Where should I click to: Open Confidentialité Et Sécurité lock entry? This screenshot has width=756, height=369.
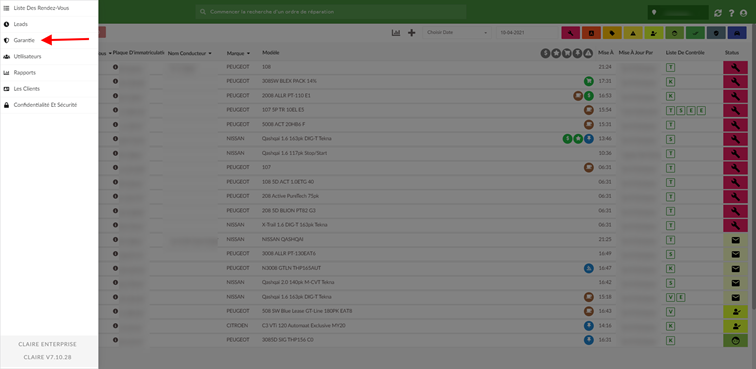[45, 105]
